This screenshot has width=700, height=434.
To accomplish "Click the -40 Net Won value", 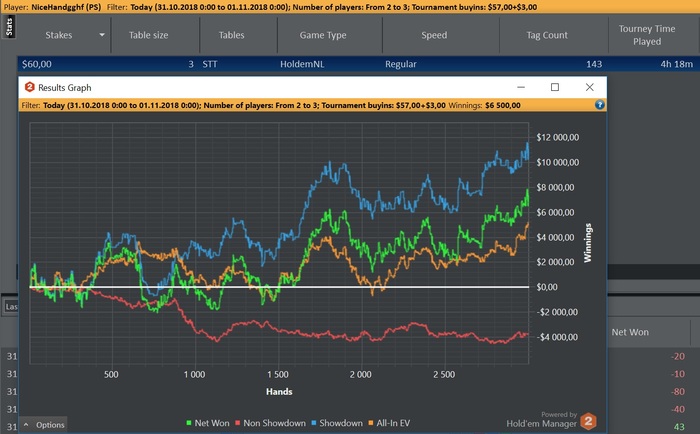I will (678, 409).
